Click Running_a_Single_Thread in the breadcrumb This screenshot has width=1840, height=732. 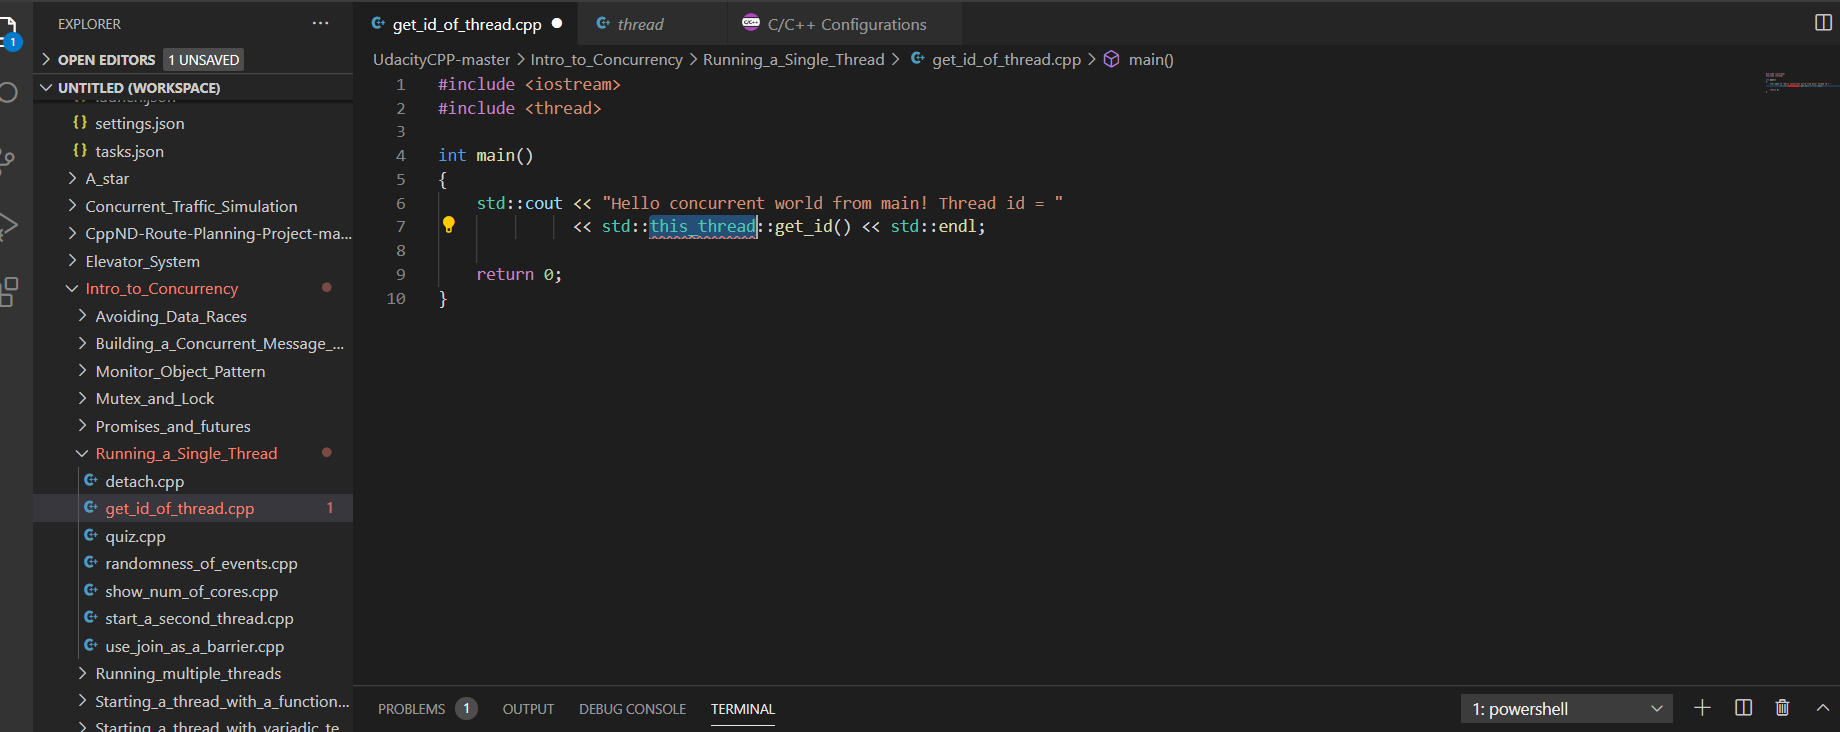793,60
